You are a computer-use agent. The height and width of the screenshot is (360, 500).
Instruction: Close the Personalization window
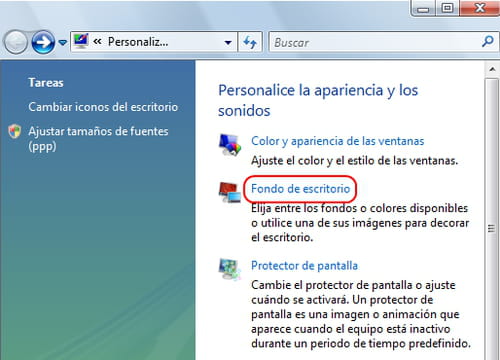point(479,8)
